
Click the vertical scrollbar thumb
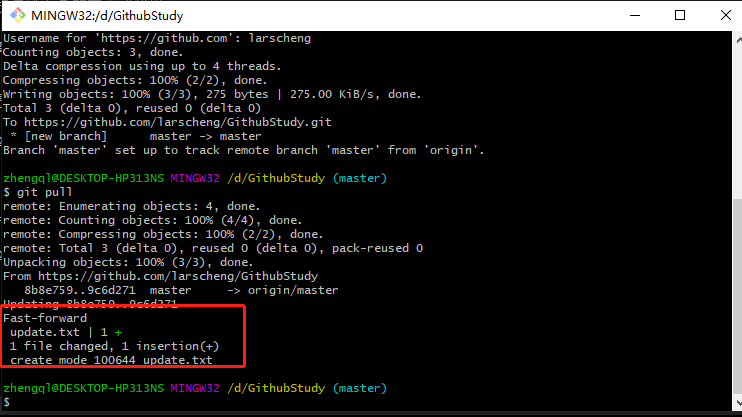pos(738,296)
